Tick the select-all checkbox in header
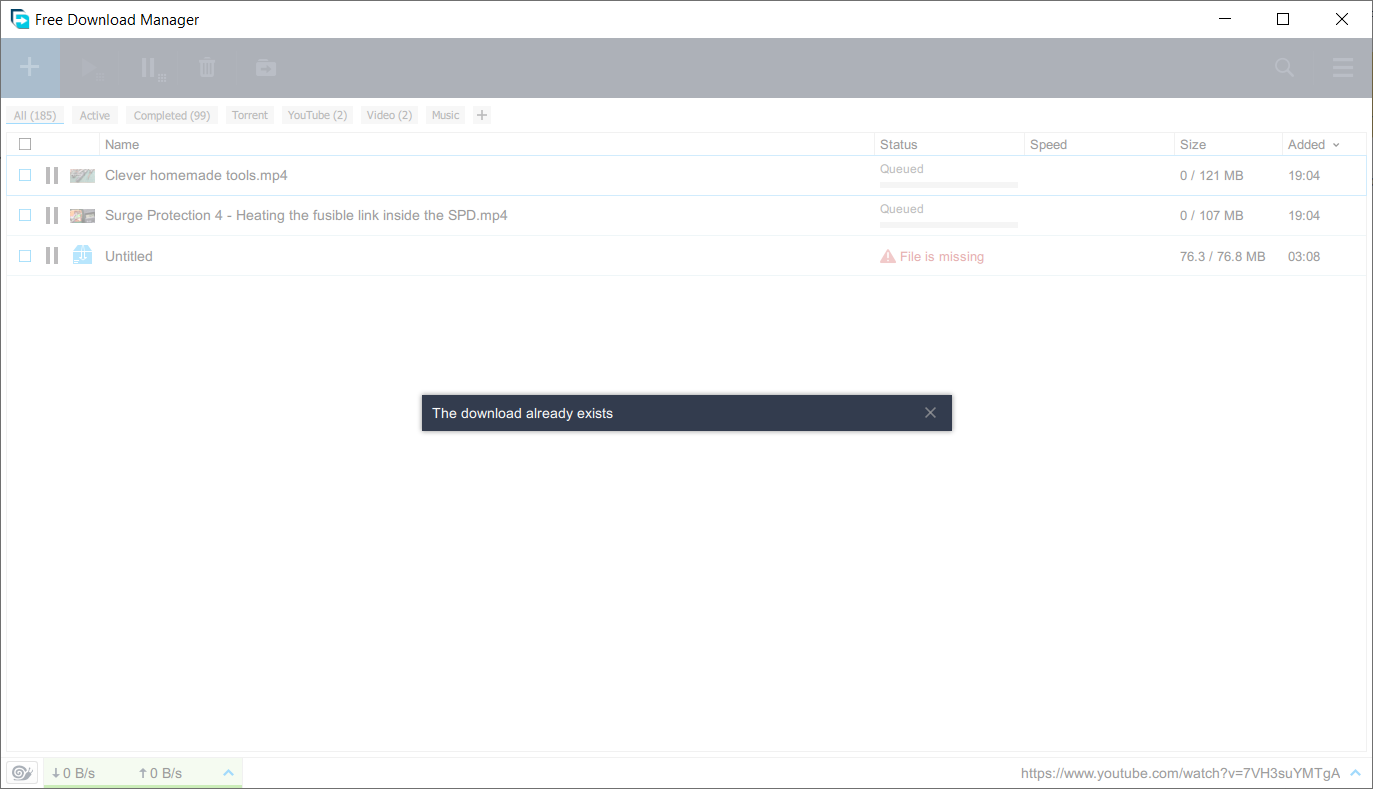This screenshot has width=1373, height=789. click(25, 144)
